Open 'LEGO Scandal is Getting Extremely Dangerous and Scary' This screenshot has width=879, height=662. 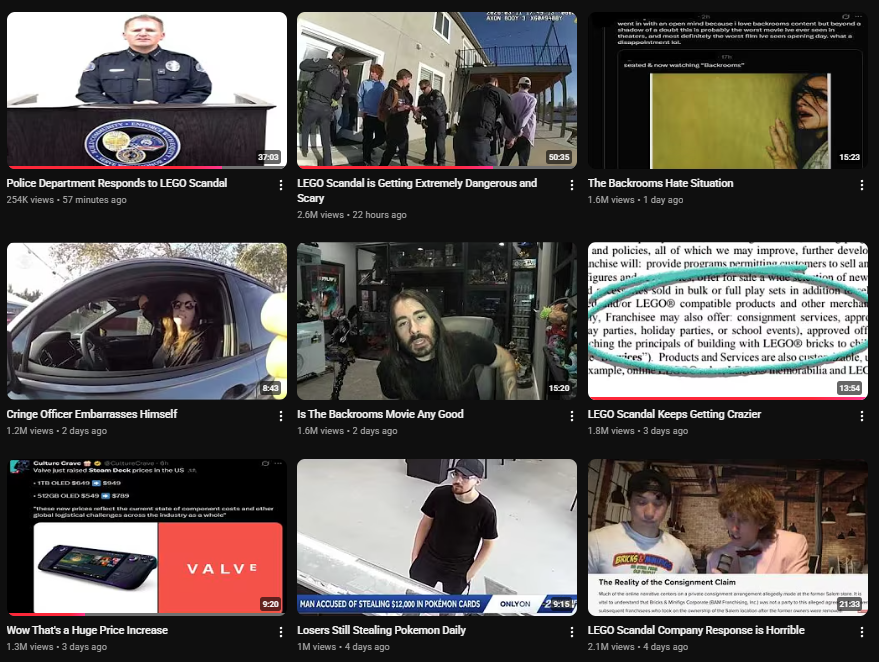pyautogui.click(x=417, y=191)
